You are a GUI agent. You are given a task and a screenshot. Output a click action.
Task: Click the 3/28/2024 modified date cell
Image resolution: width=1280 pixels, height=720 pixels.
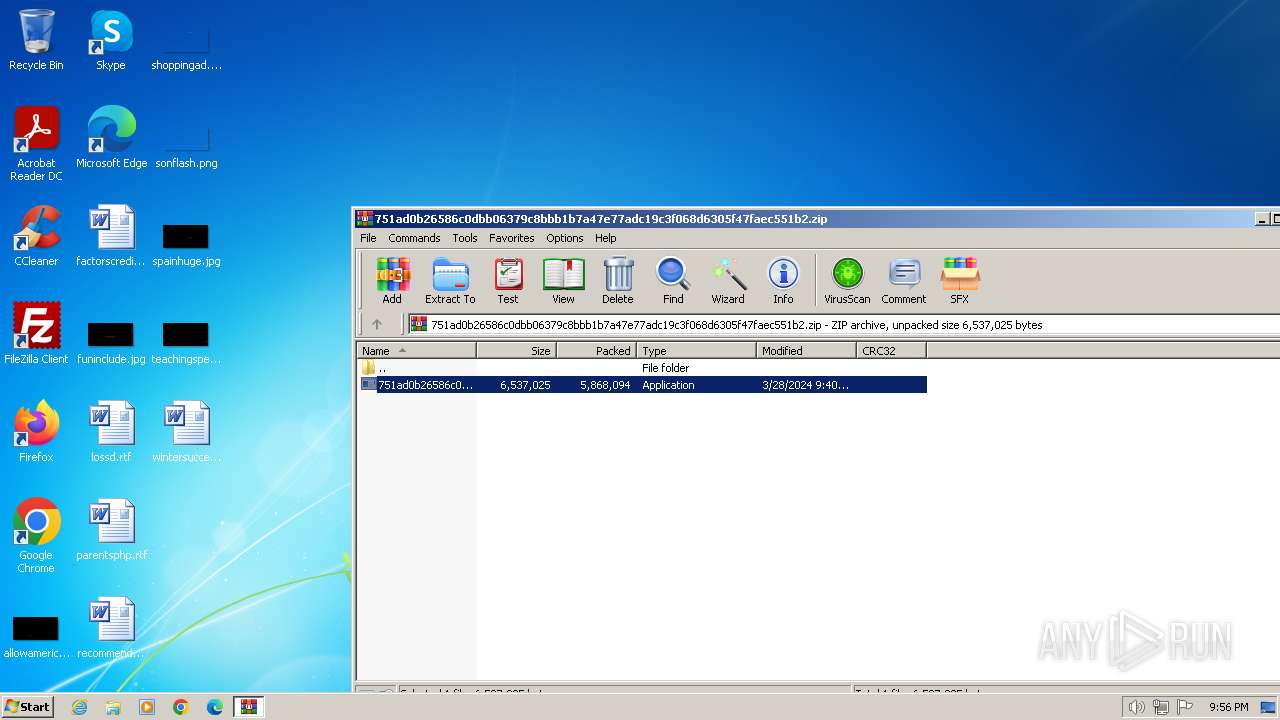coord(805,385)
